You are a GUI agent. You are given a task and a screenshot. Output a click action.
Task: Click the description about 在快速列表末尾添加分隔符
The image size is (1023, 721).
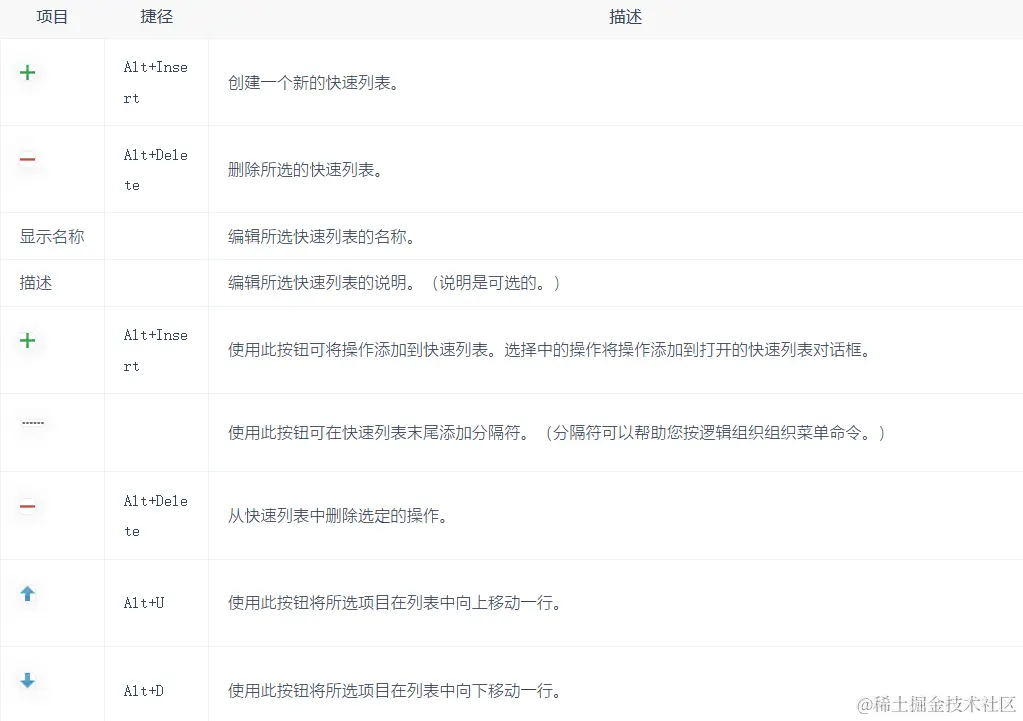pyautogui.click(x=556, y=433)
